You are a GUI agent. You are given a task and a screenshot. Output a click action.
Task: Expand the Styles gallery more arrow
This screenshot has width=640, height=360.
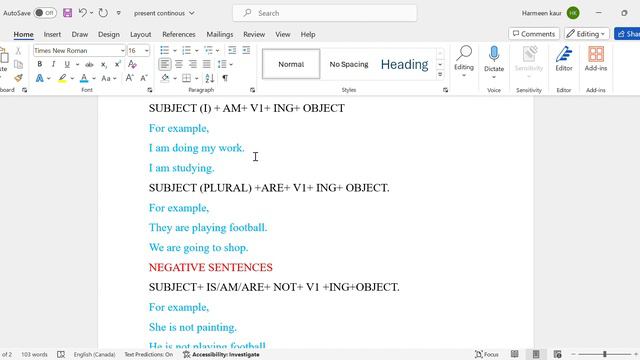(x=440, y=75)
